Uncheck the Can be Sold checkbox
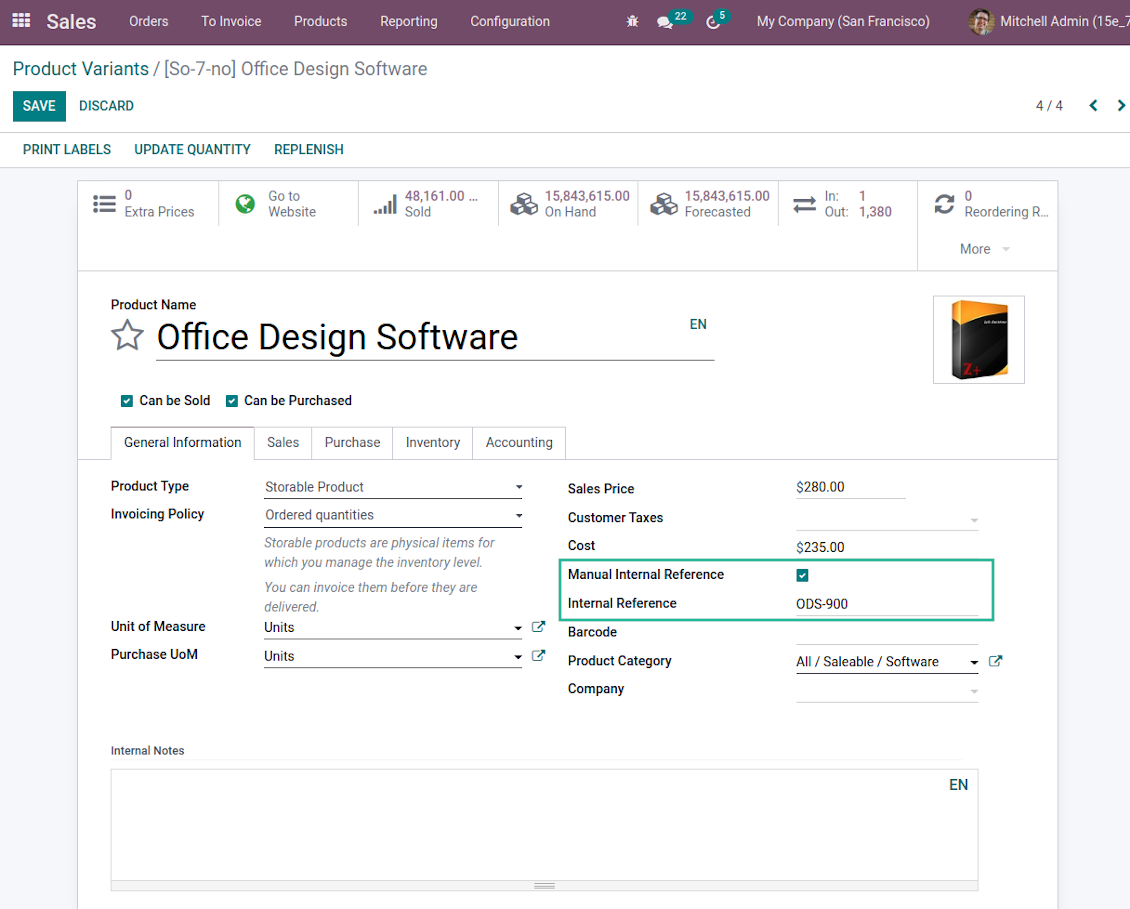Screen dimensions: 1130x909 pos(127,401)
